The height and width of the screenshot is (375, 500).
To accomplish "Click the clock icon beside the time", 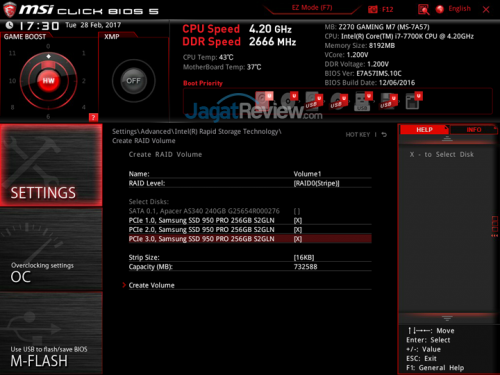I will [9, 25].
